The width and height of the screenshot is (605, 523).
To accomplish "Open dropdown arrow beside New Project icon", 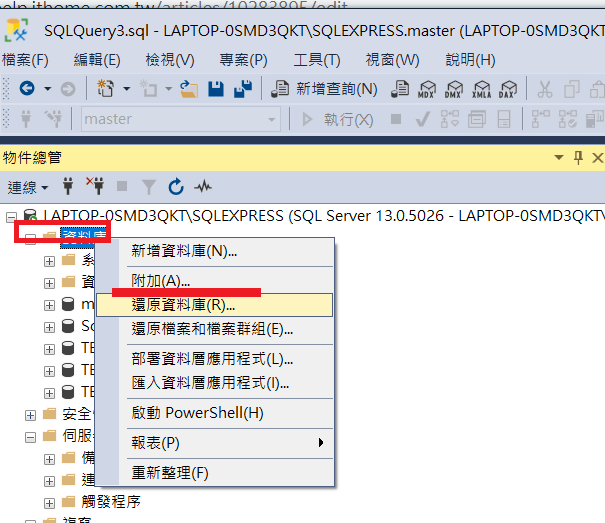I will [x=127, y=89].
